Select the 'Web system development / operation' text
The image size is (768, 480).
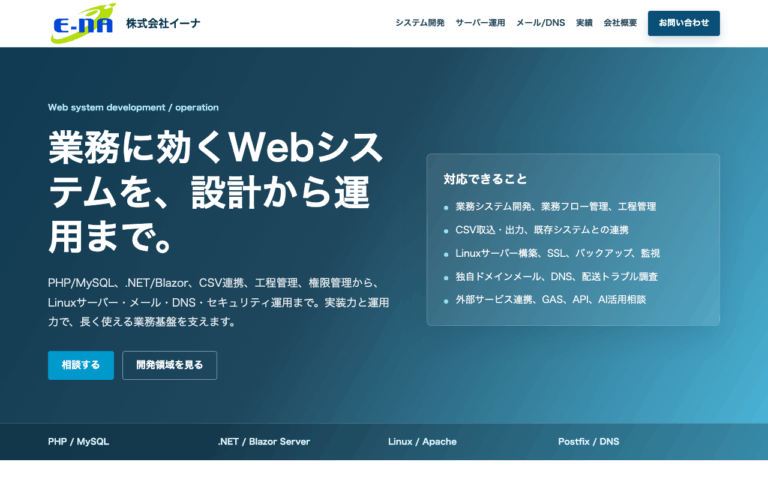133,107
